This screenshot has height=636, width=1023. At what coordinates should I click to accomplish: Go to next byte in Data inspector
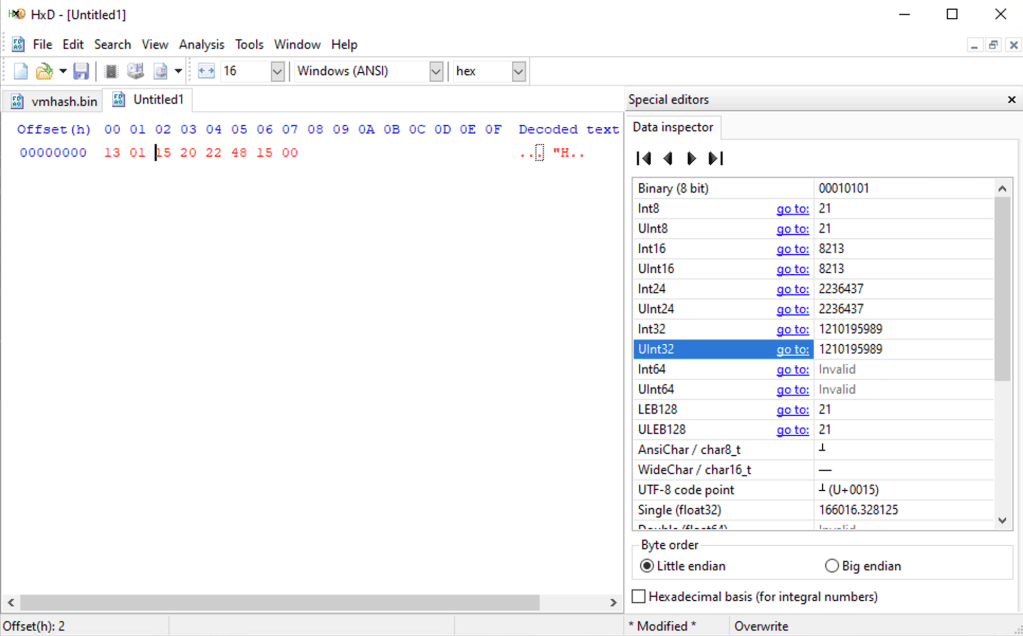(x=691, y=158)
